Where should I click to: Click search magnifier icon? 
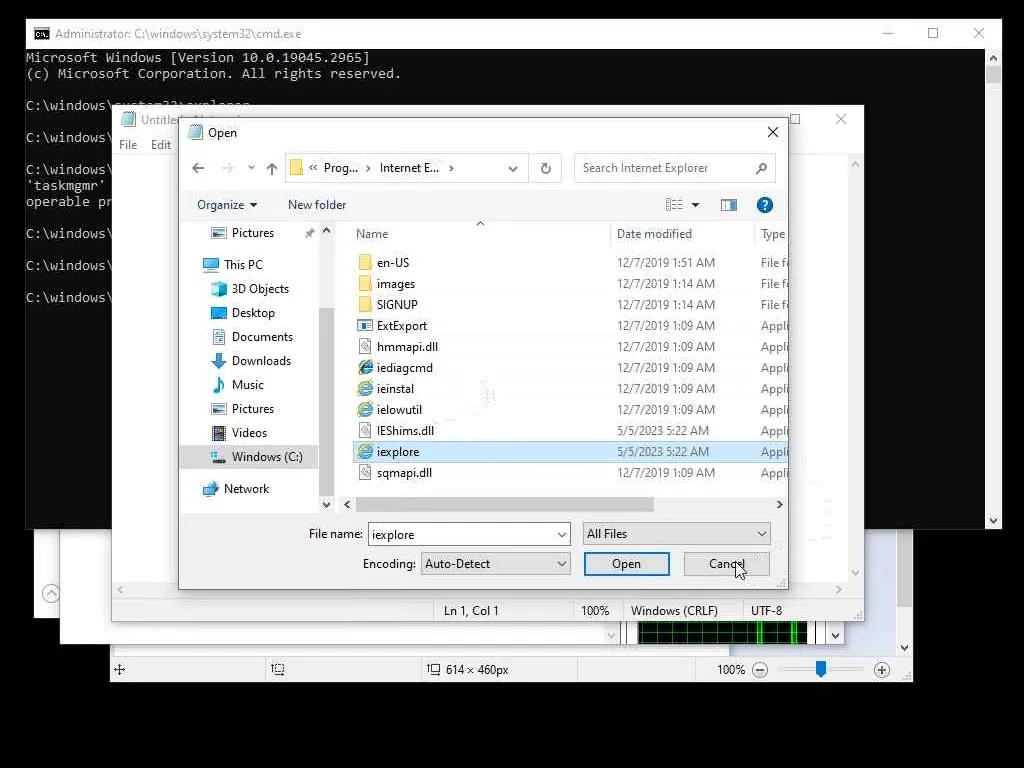761,168
